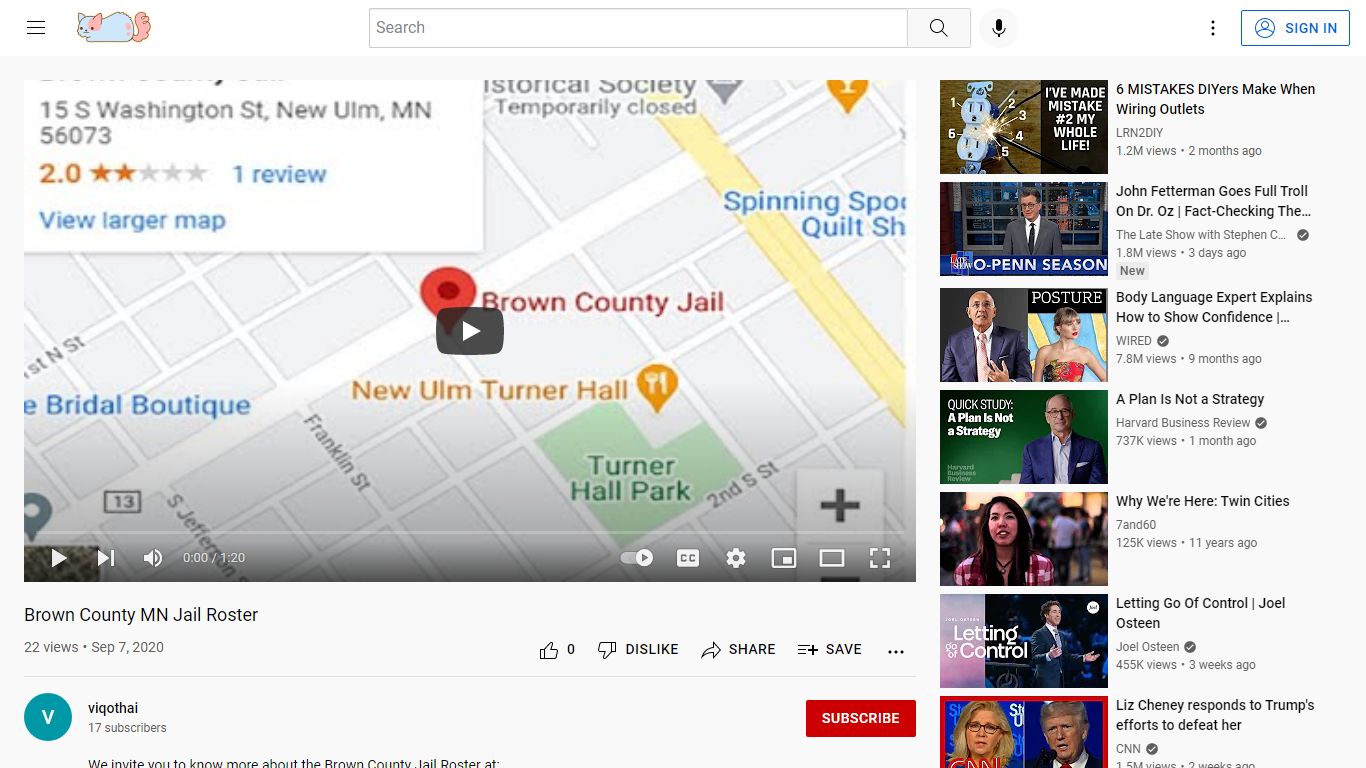Viewport: 1366px width, 768px height.
Task: Toggle the autoplay switch
Action: [x=637, y=558]
